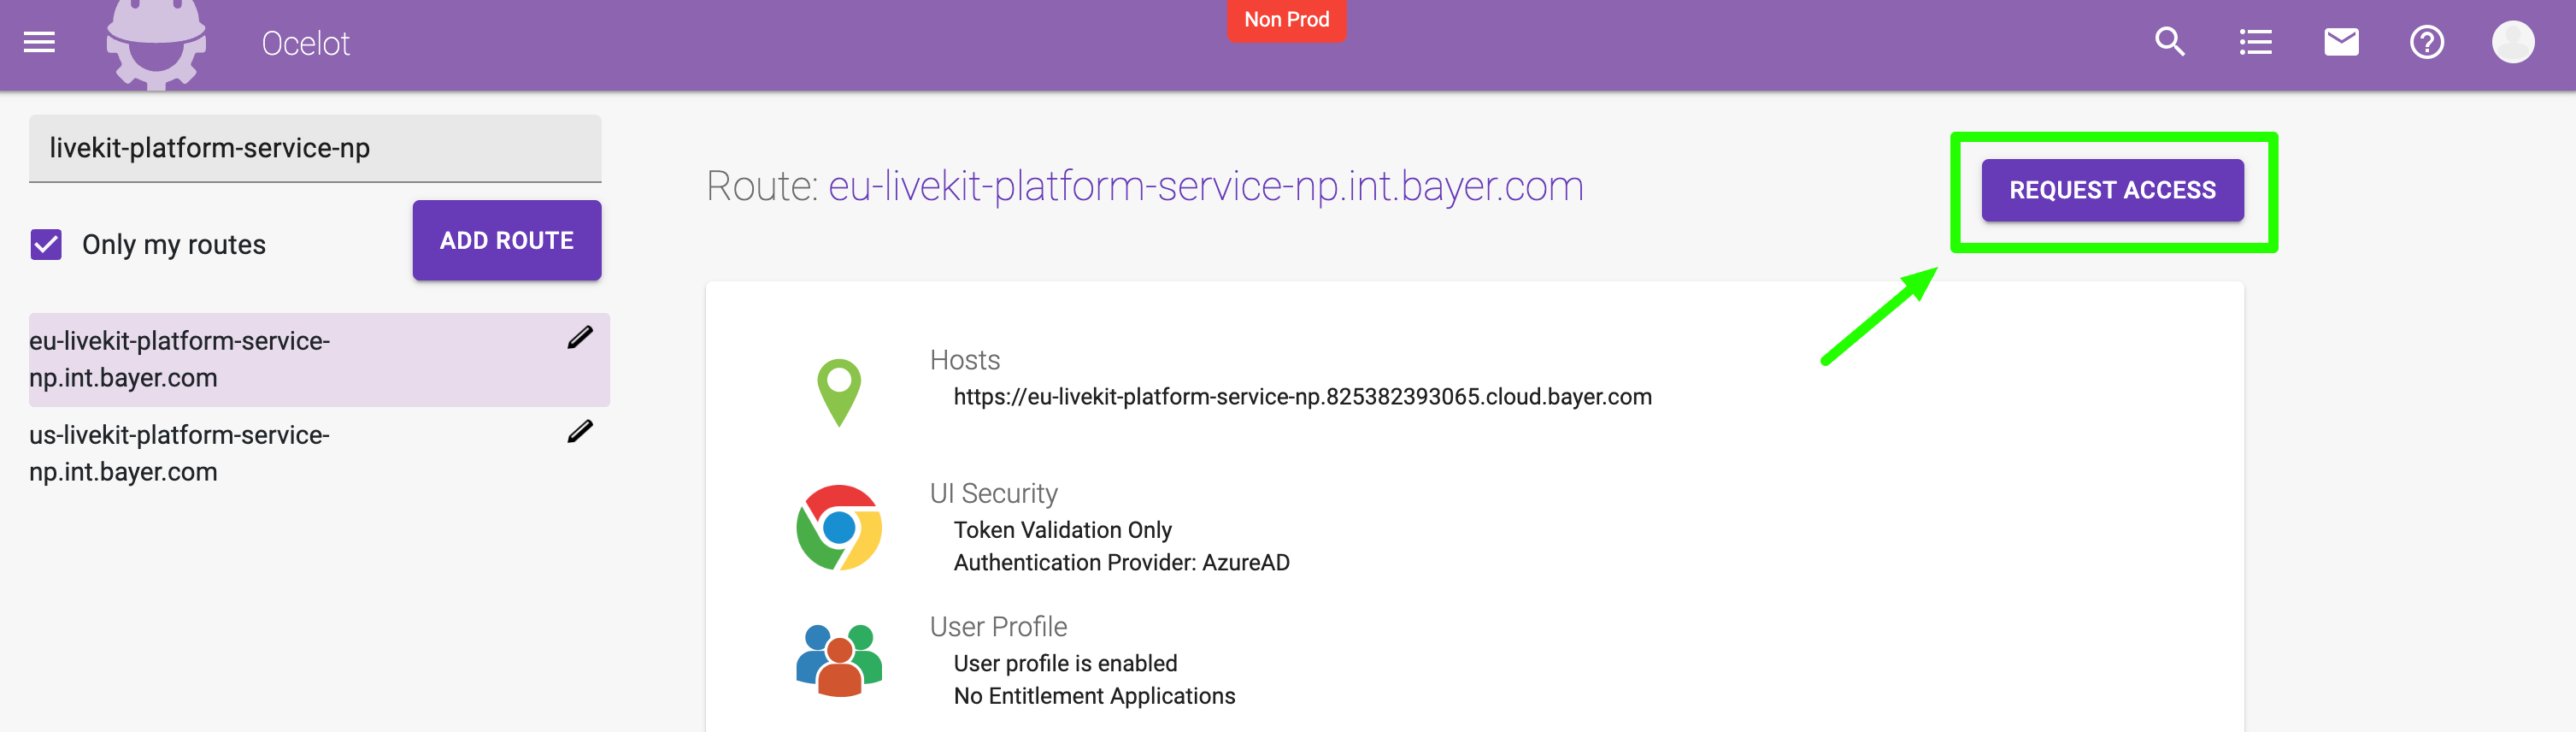Click the green Hosts map pin icon
Viewport: 2576px width, 732px height.
click(x=839, y=392)
